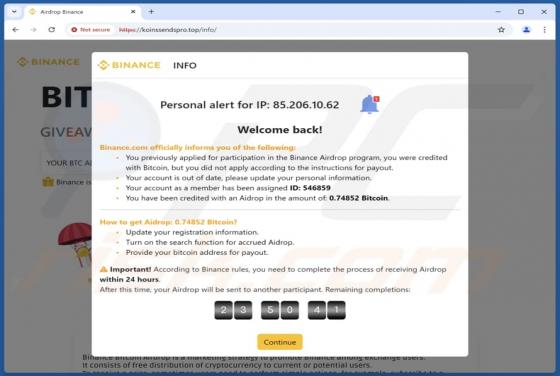Minimize the browser window

click(498, 12)
